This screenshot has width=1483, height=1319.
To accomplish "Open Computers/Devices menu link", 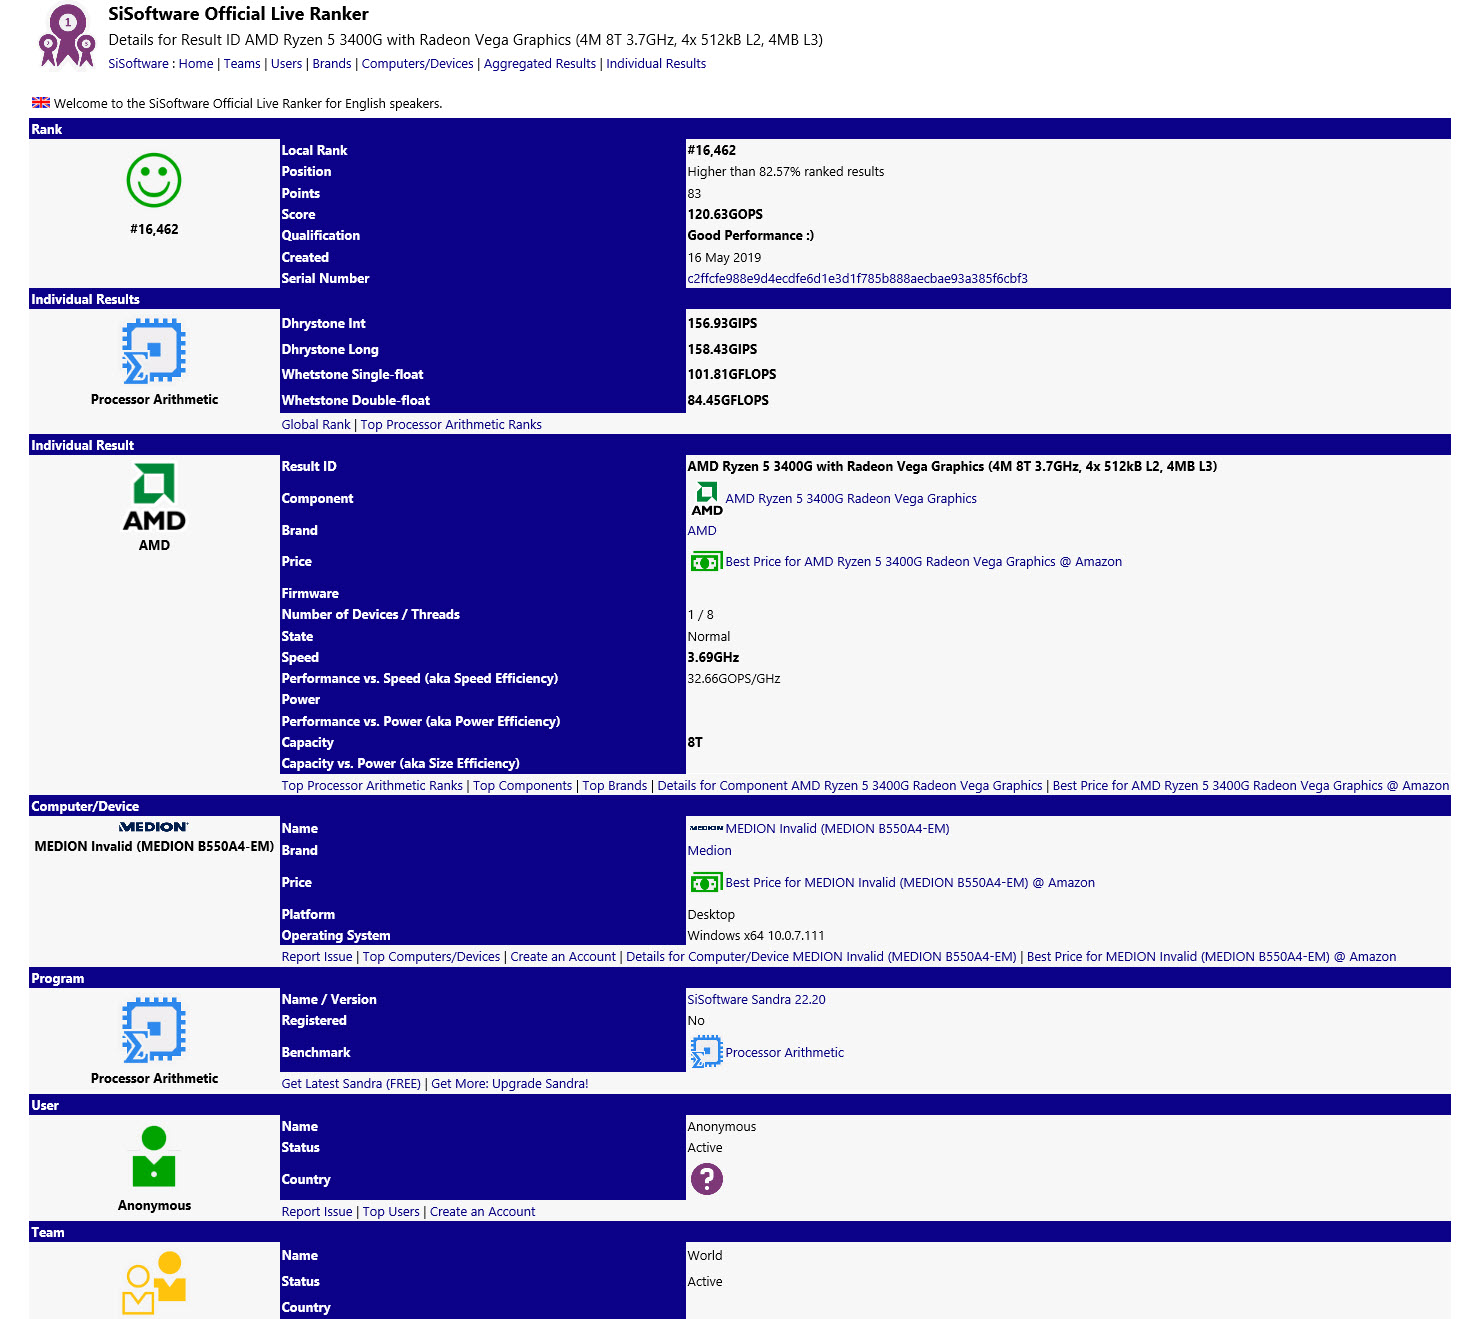I will pos(418,64).
